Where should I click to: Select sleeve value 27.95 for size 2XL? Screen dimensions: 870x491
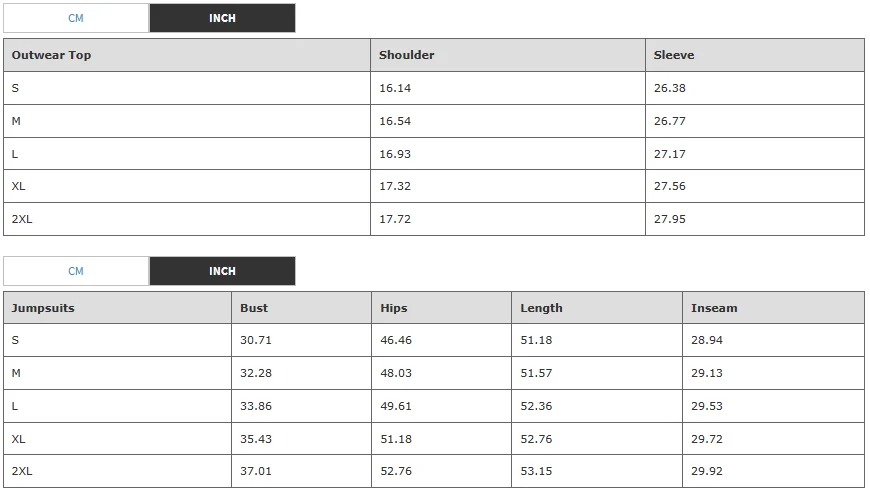(x=669, y=219)
